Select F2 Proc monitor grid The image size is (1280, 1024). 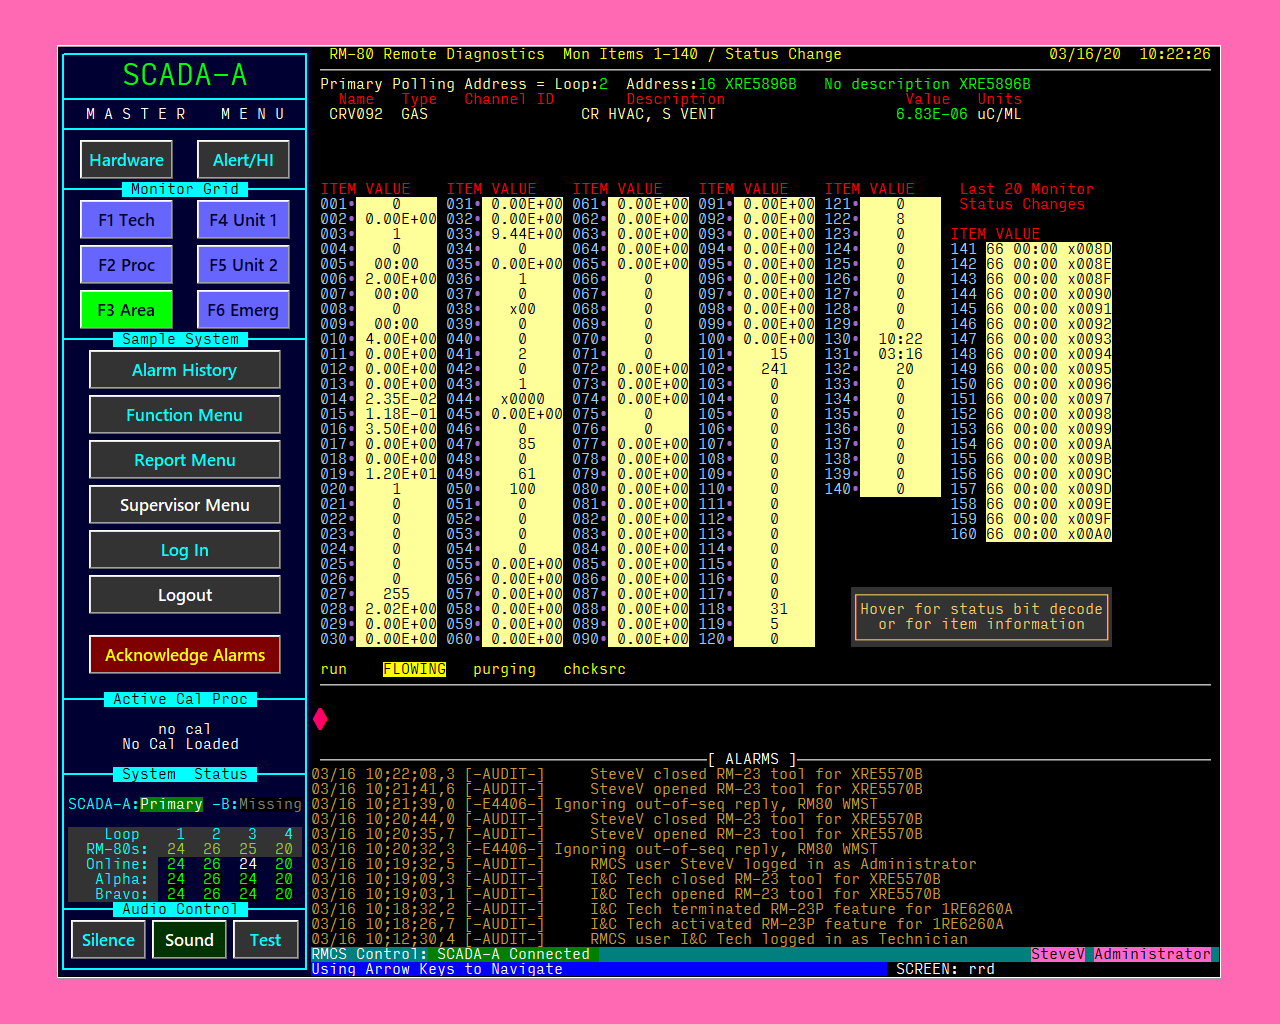(126, 265)
